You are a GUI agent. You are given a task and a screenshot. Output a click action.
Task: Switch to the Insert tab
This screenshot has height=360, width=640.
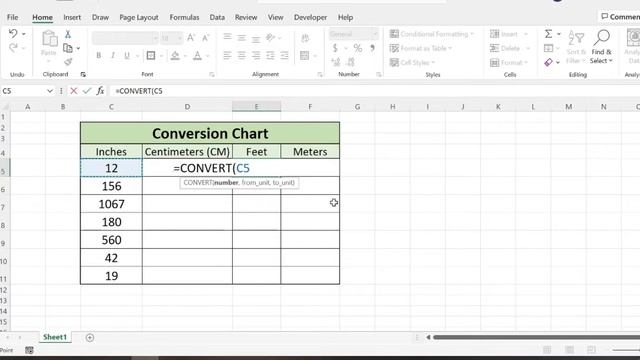(x=72, y=17)
